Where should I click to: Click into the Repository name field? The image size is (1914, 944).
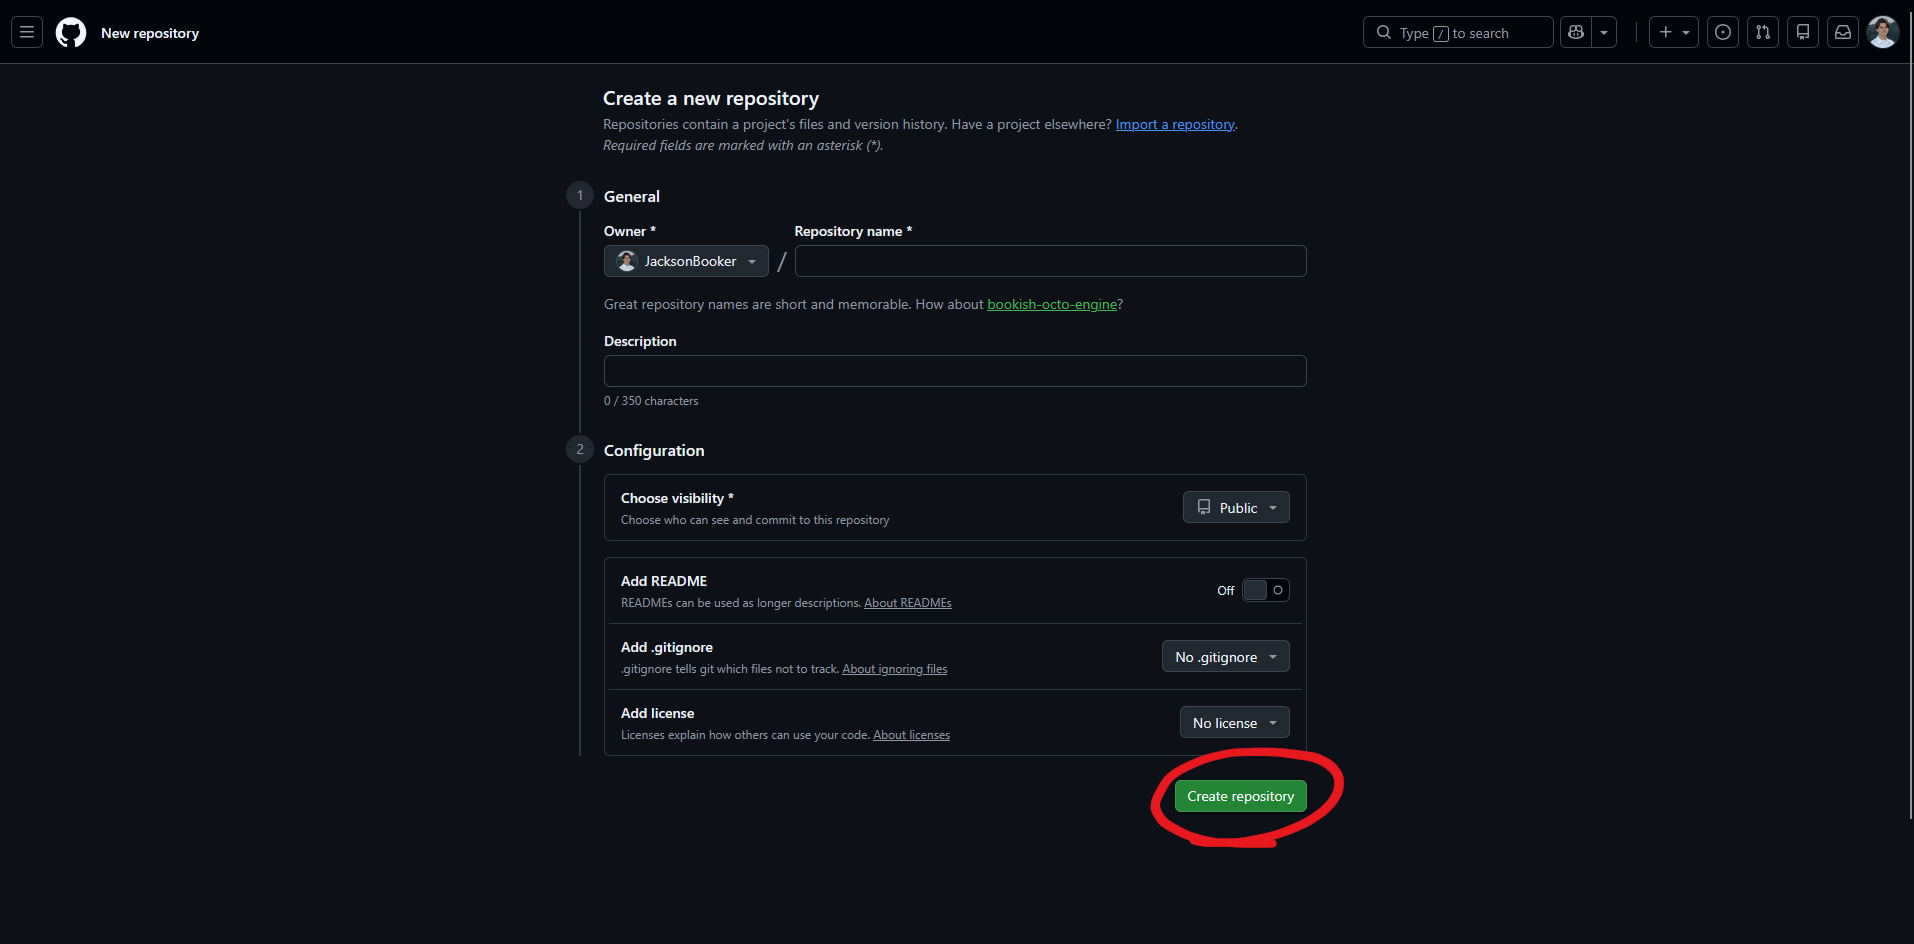click(1050, 261)
